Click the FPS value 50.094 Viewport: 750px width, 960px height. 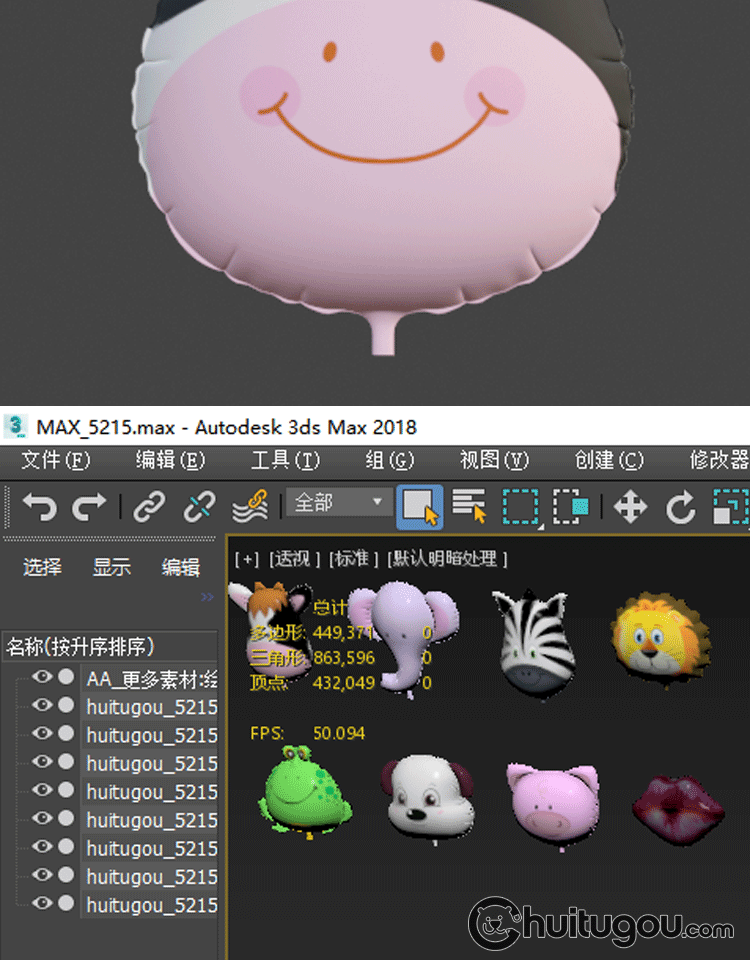tap(339, 733)
